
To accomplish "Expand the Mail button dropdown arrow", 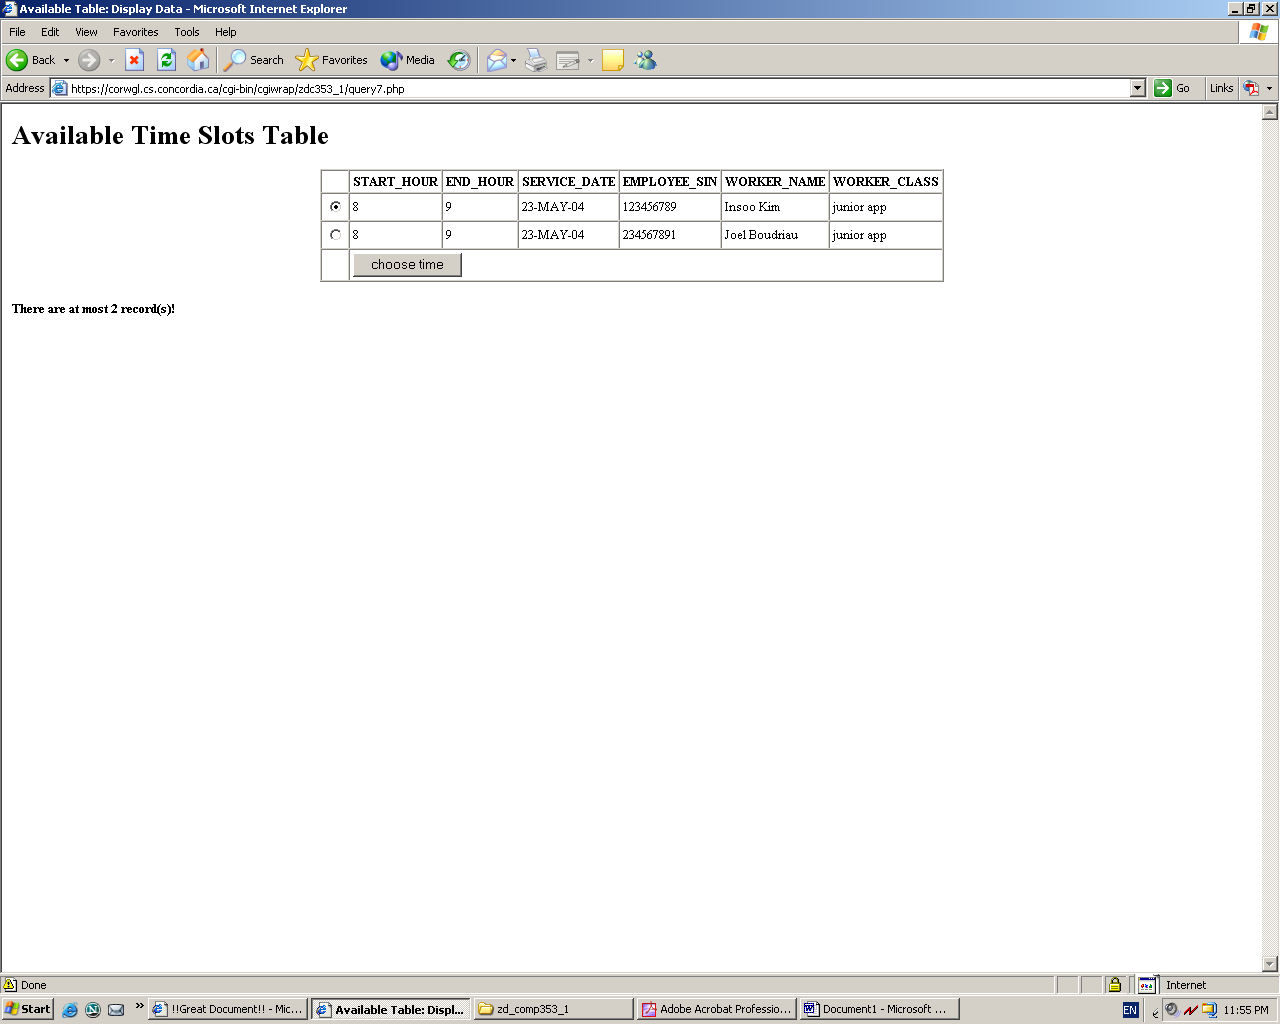I will (x=514, y=60).
